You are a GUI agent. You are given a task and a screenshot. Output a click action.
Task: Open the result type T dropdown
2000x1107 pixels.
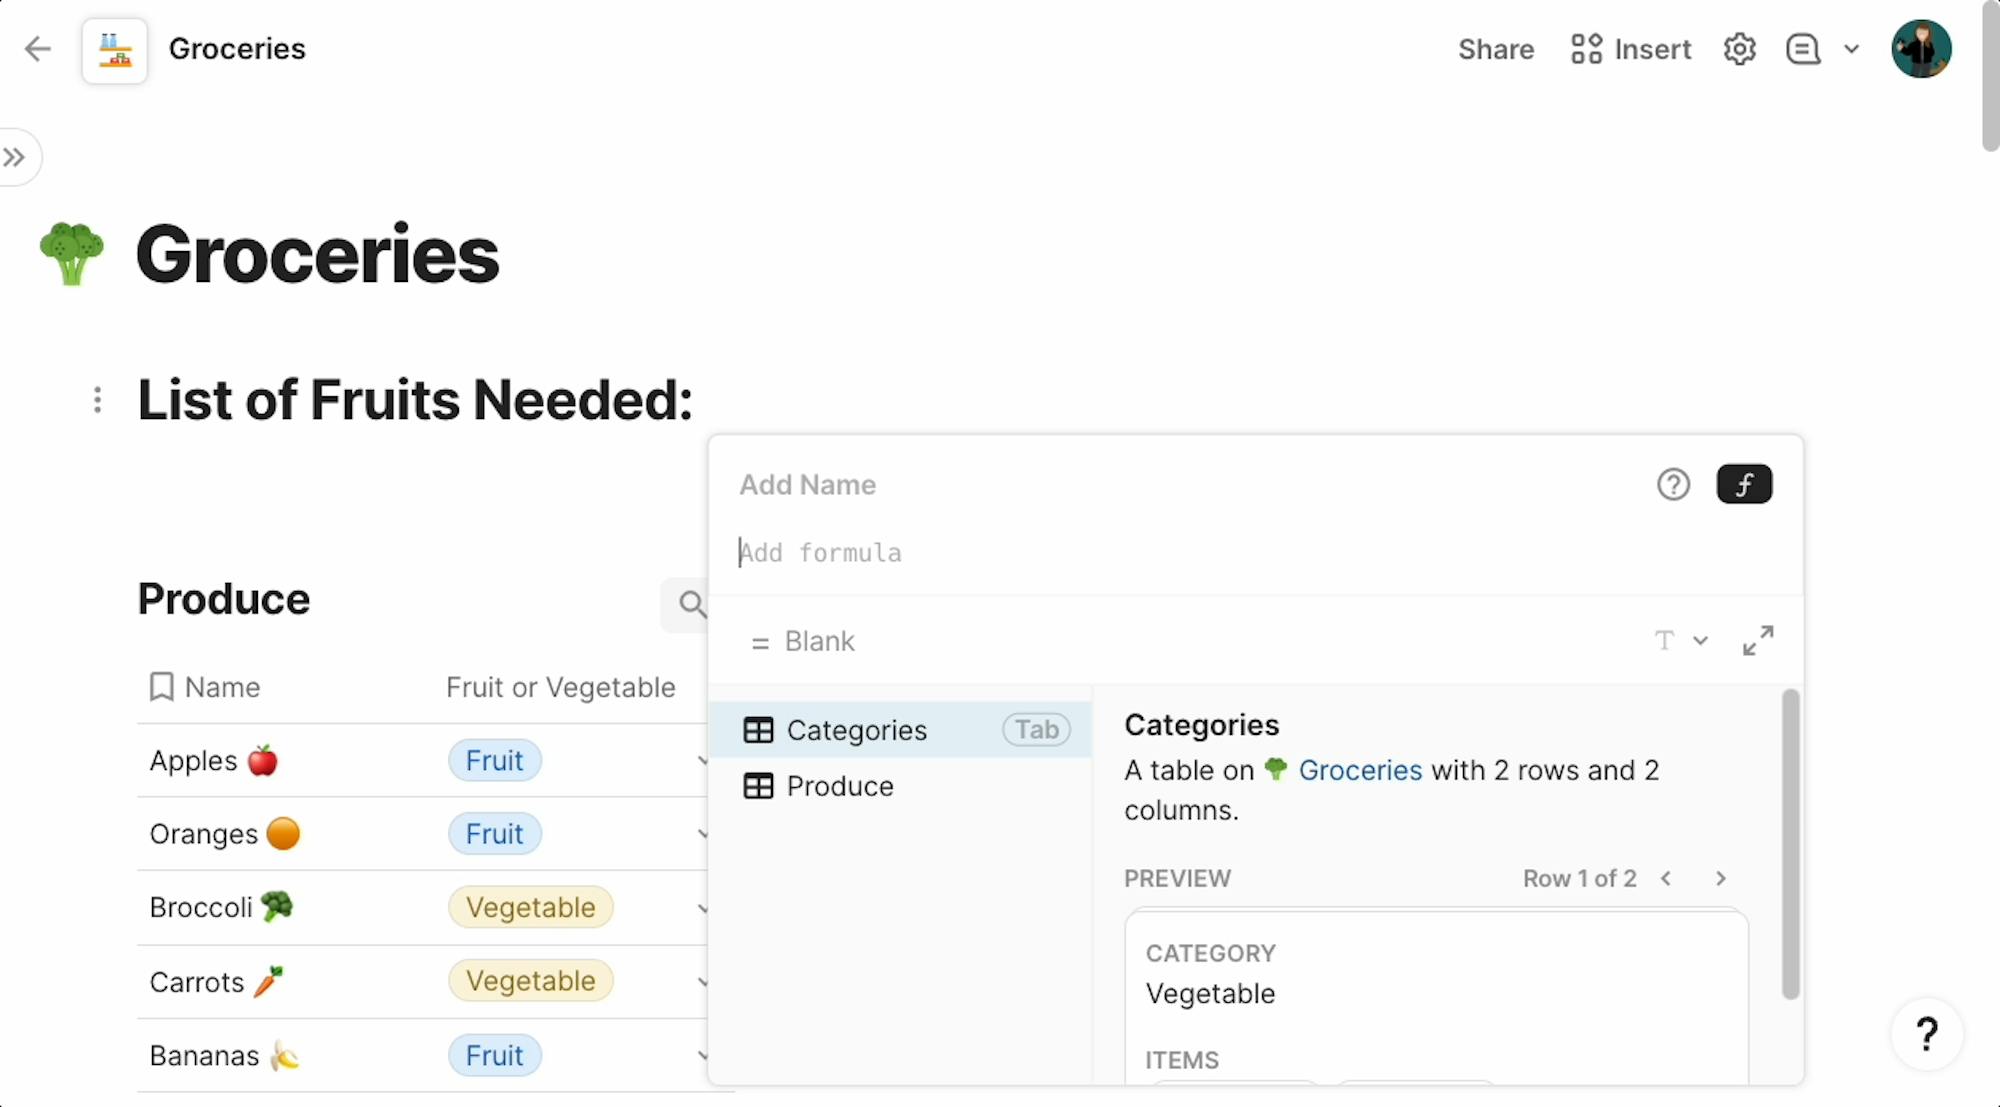coord(1681,641)
